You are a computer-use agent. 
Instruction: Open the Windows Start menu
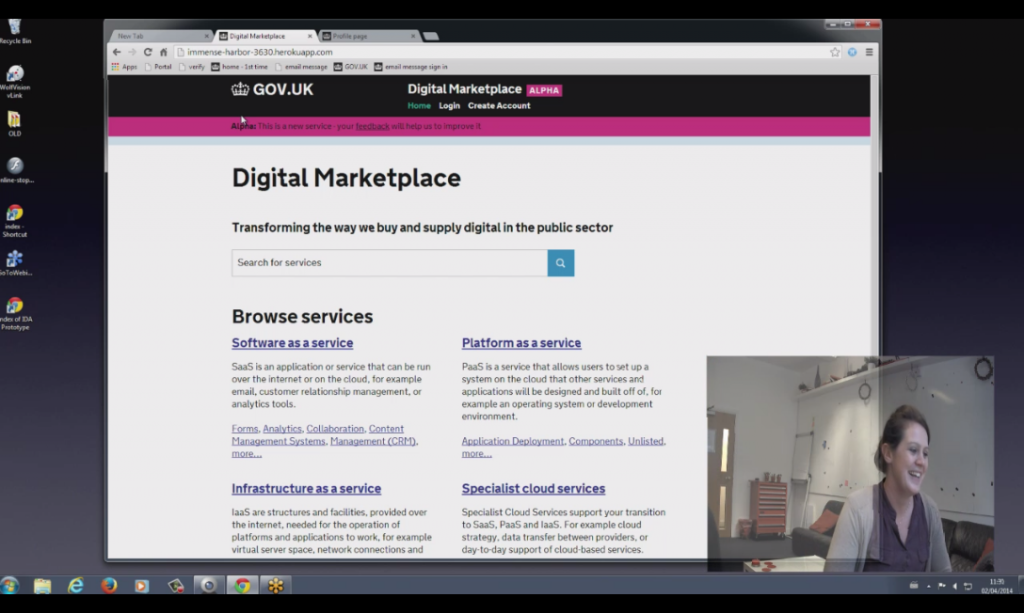point(9,586)
